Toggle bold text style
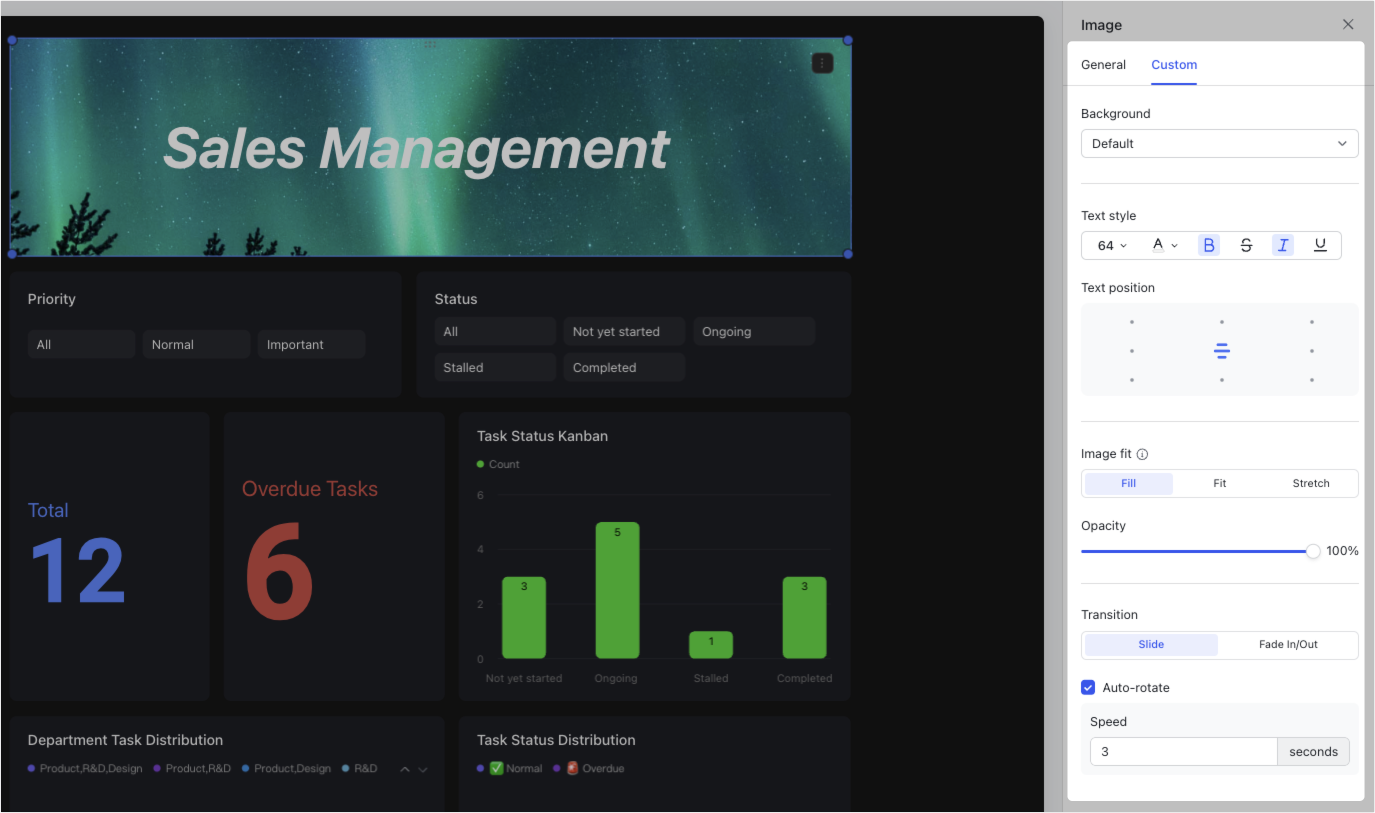1375x813 pixels. (1209, 245)
